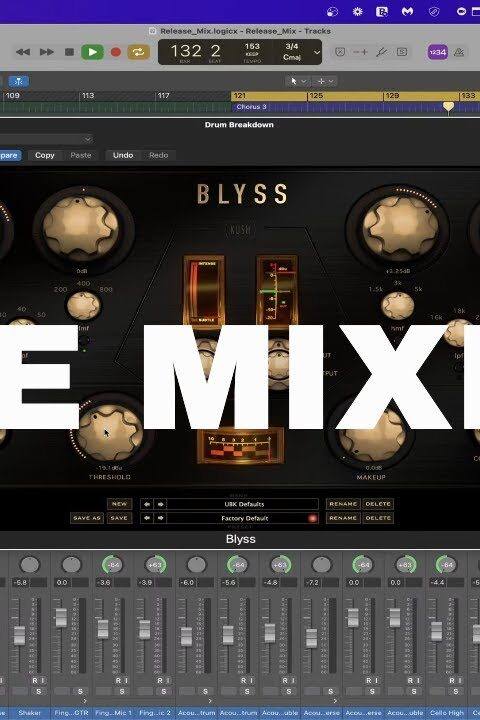This screenshot has width=480, height=720.
Task: Click the lpf knob on the right
Action: [459, 333]
